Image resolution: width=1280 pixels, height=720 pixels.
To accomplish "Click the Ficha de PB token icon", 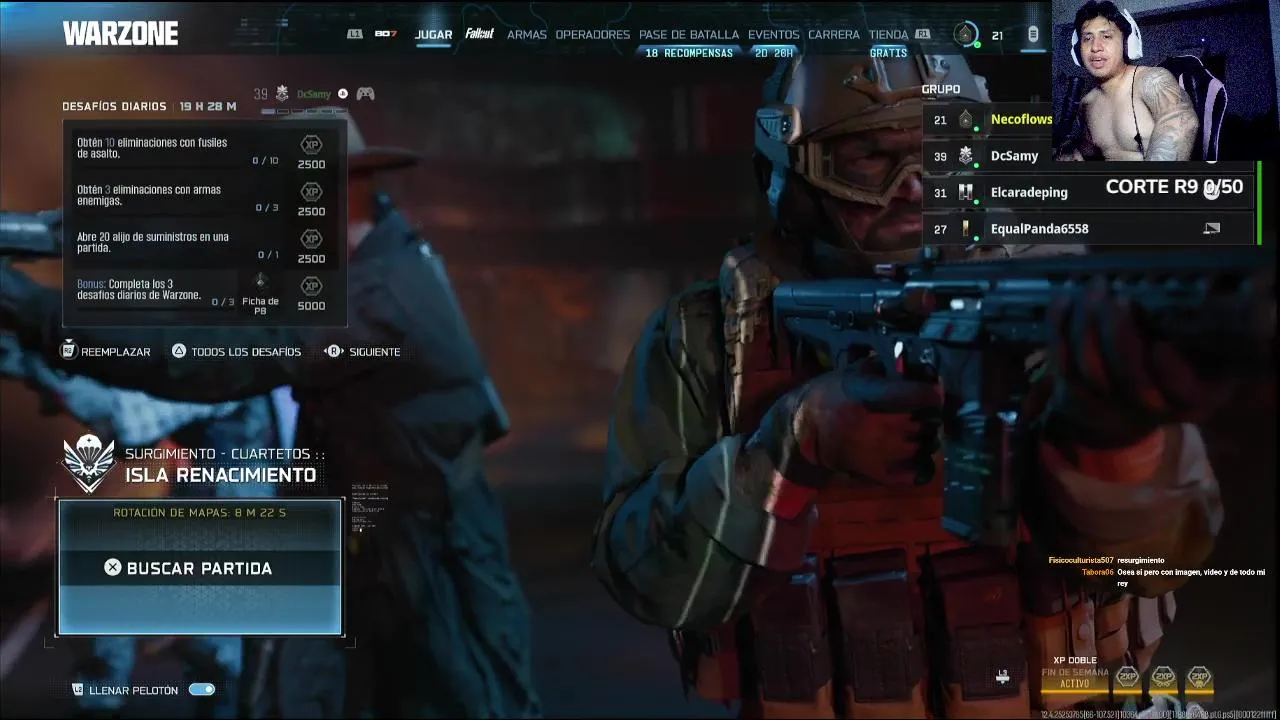I will click(x=260, y=282).
